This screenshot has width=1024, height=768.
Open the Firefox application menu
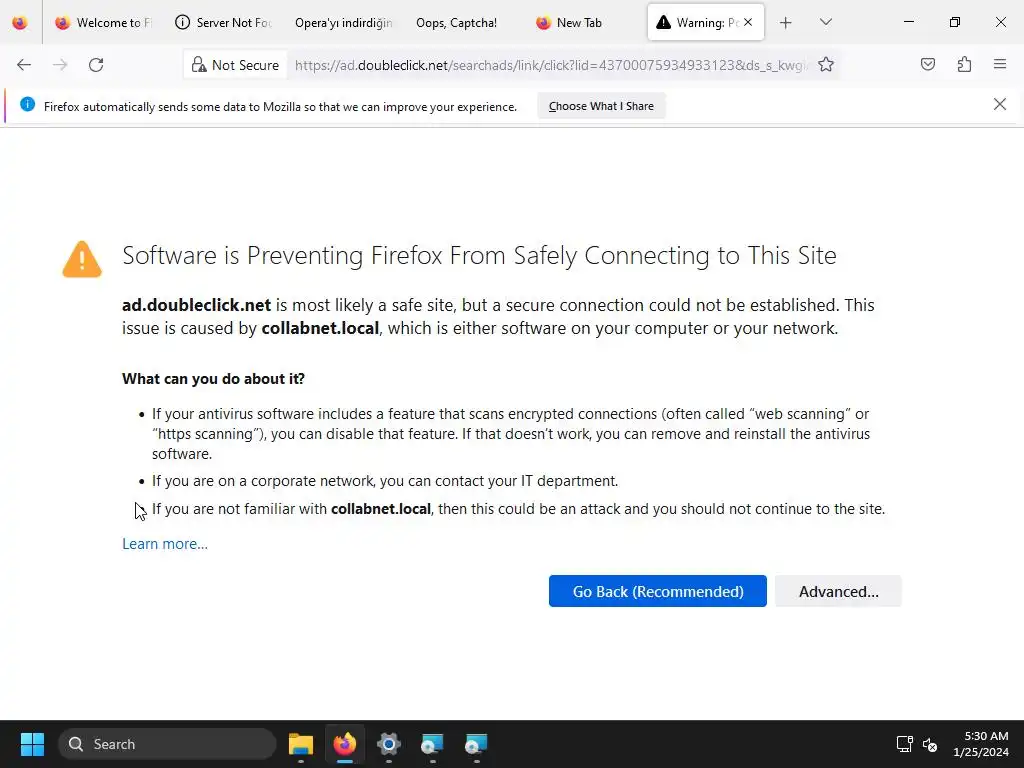point(1000,65)
